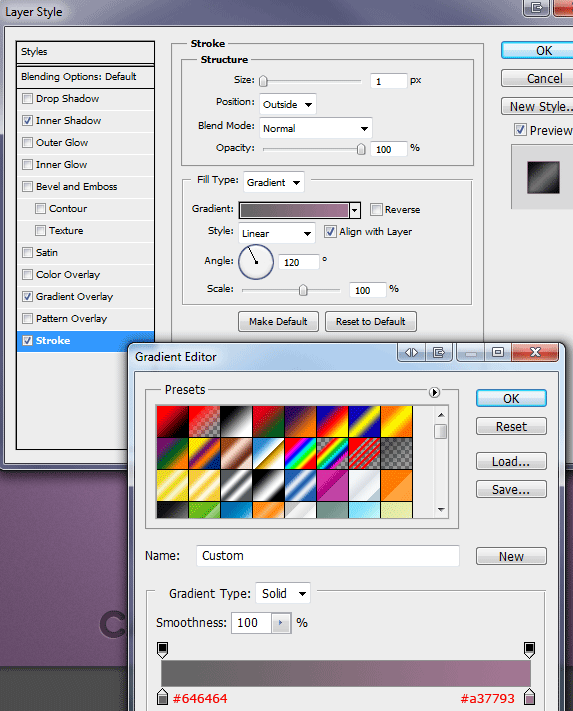This screenshot has height=711, width=573.
Task: Select the Styles section in list
Action: 85,52
